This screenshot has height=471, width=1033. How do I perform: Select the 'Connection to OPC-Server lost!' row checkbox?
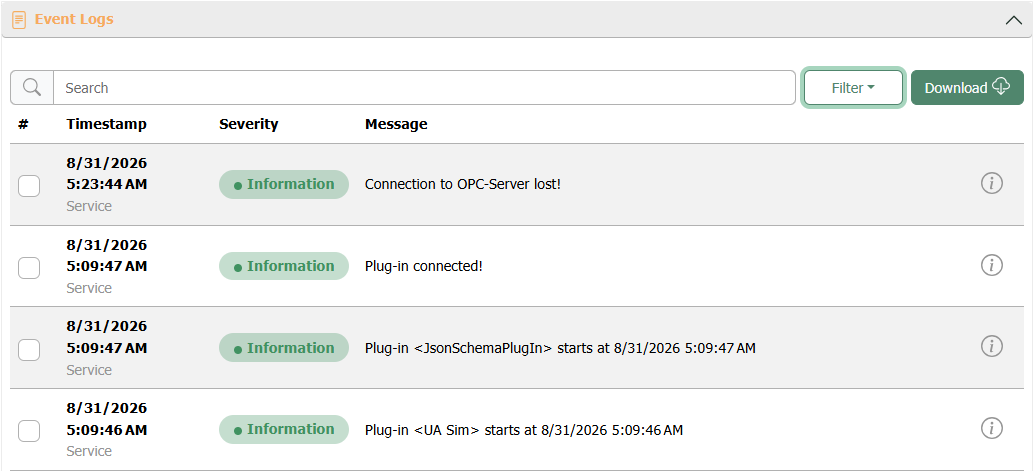coord(29,186)
